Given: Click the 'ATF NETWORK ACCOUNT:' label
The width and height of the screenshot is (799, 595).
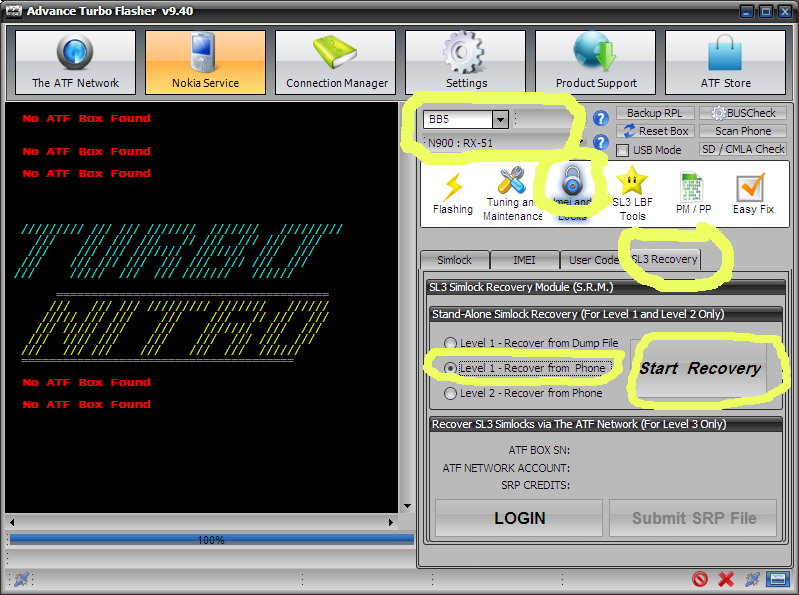Looking at the screenshot, I should pos(506,468).
